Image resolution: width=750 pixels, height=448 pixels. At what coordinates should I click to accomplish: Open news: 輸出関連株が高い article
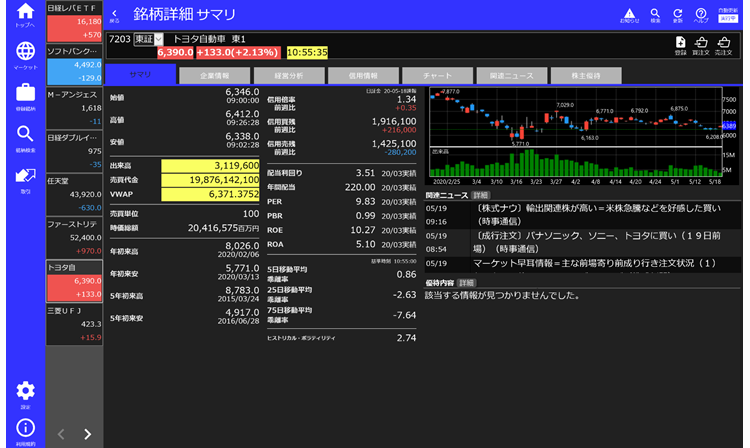click(583, 215)
